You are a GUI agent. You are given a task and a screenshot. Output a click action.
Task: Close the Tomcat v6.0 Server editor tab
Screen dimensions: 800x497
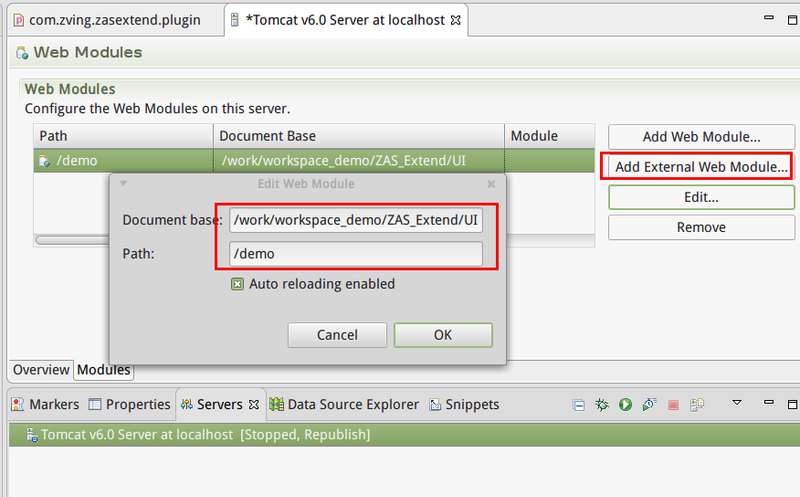(x=452, y=19)
